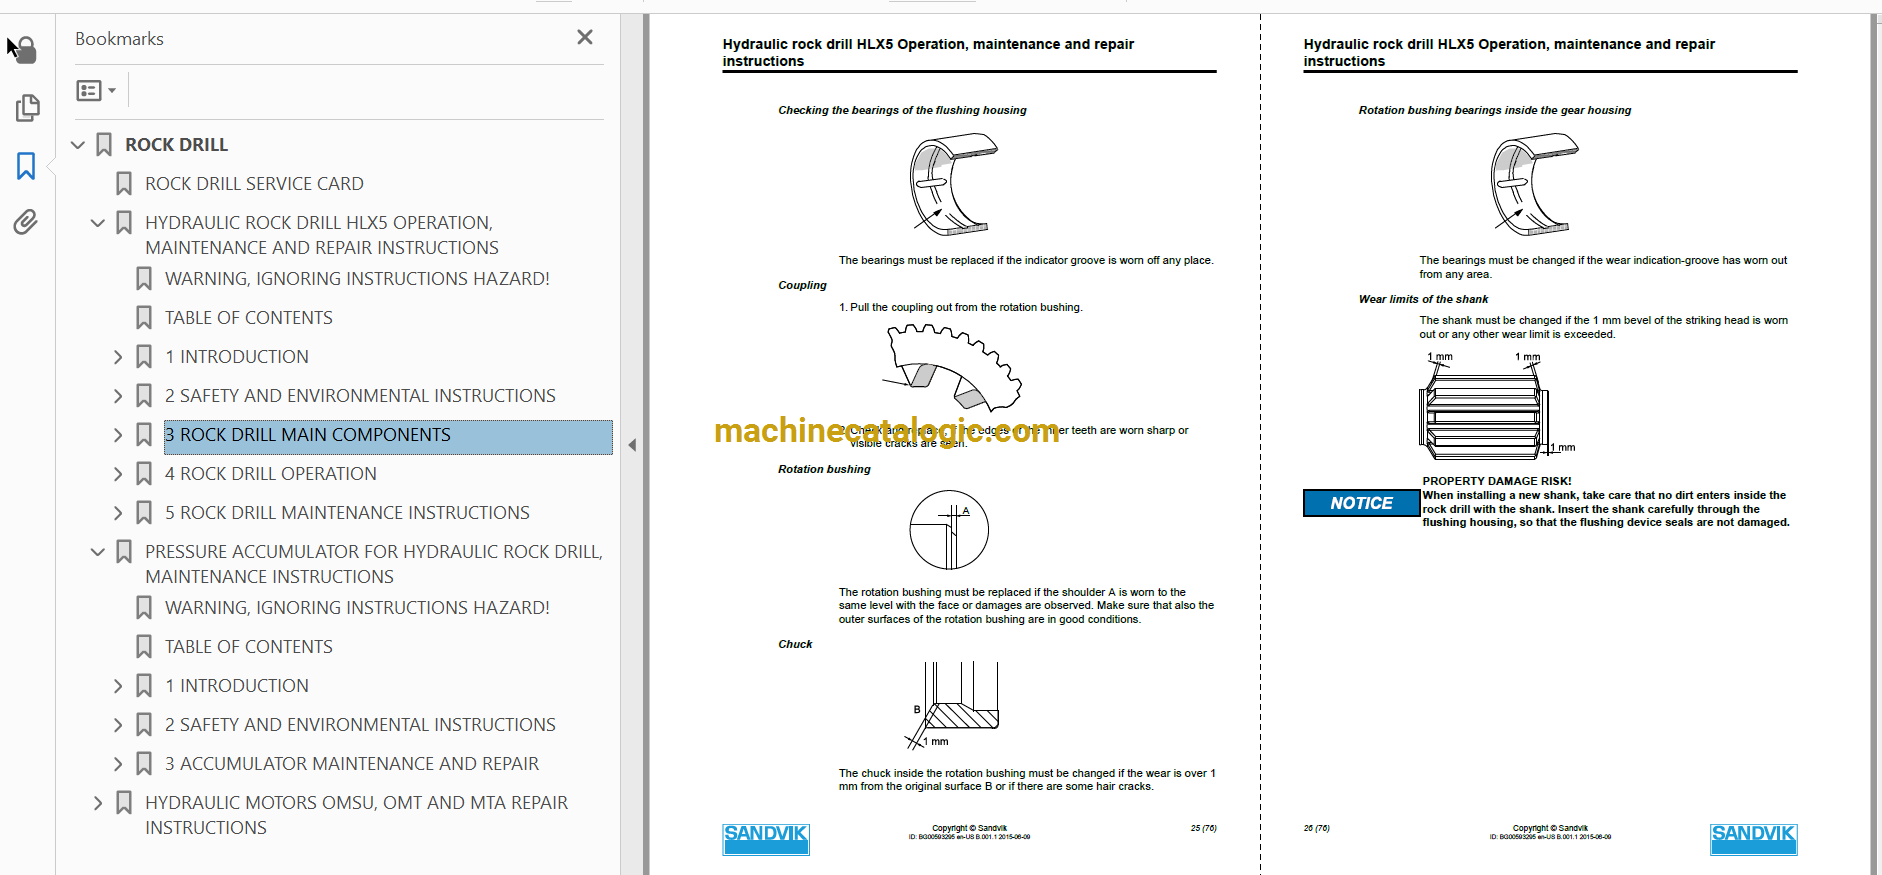Open WARNING bookmark under Pressure Accumulator section
Screen dimensions: 1882x875
(x=357, y=608)
